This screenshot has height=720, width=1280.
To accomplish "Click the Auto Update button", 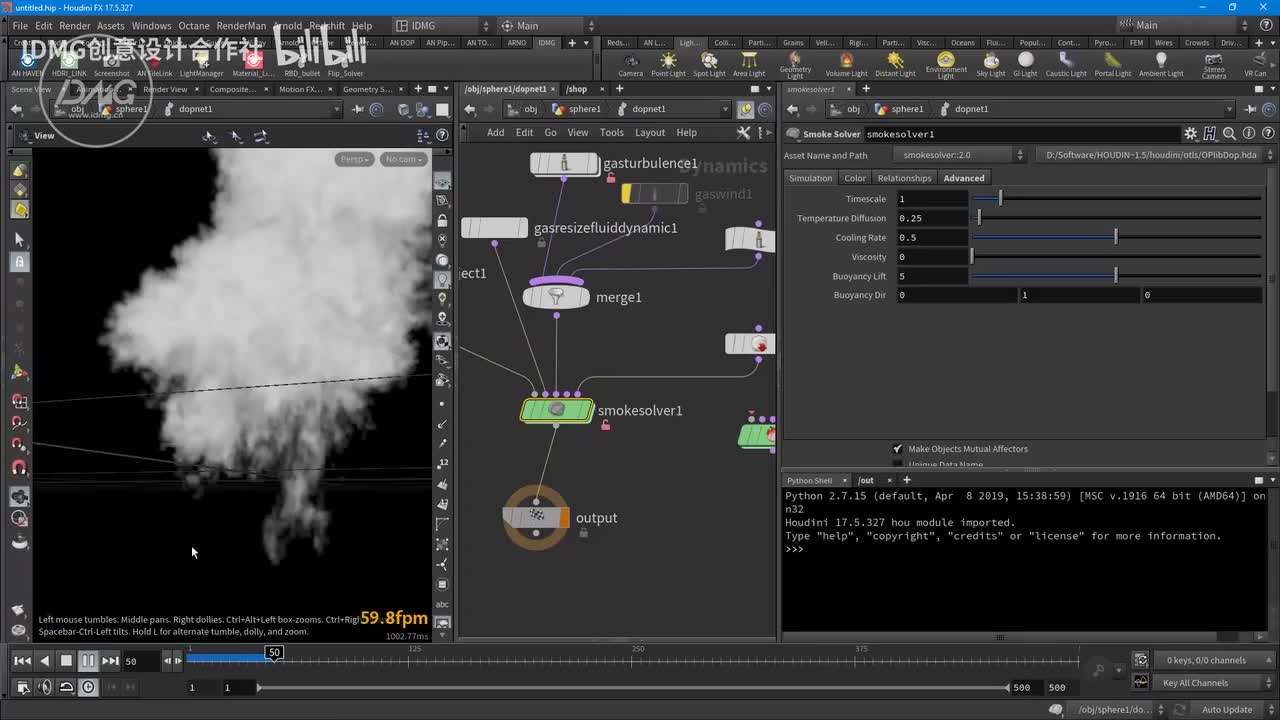I will point(1226,710).
